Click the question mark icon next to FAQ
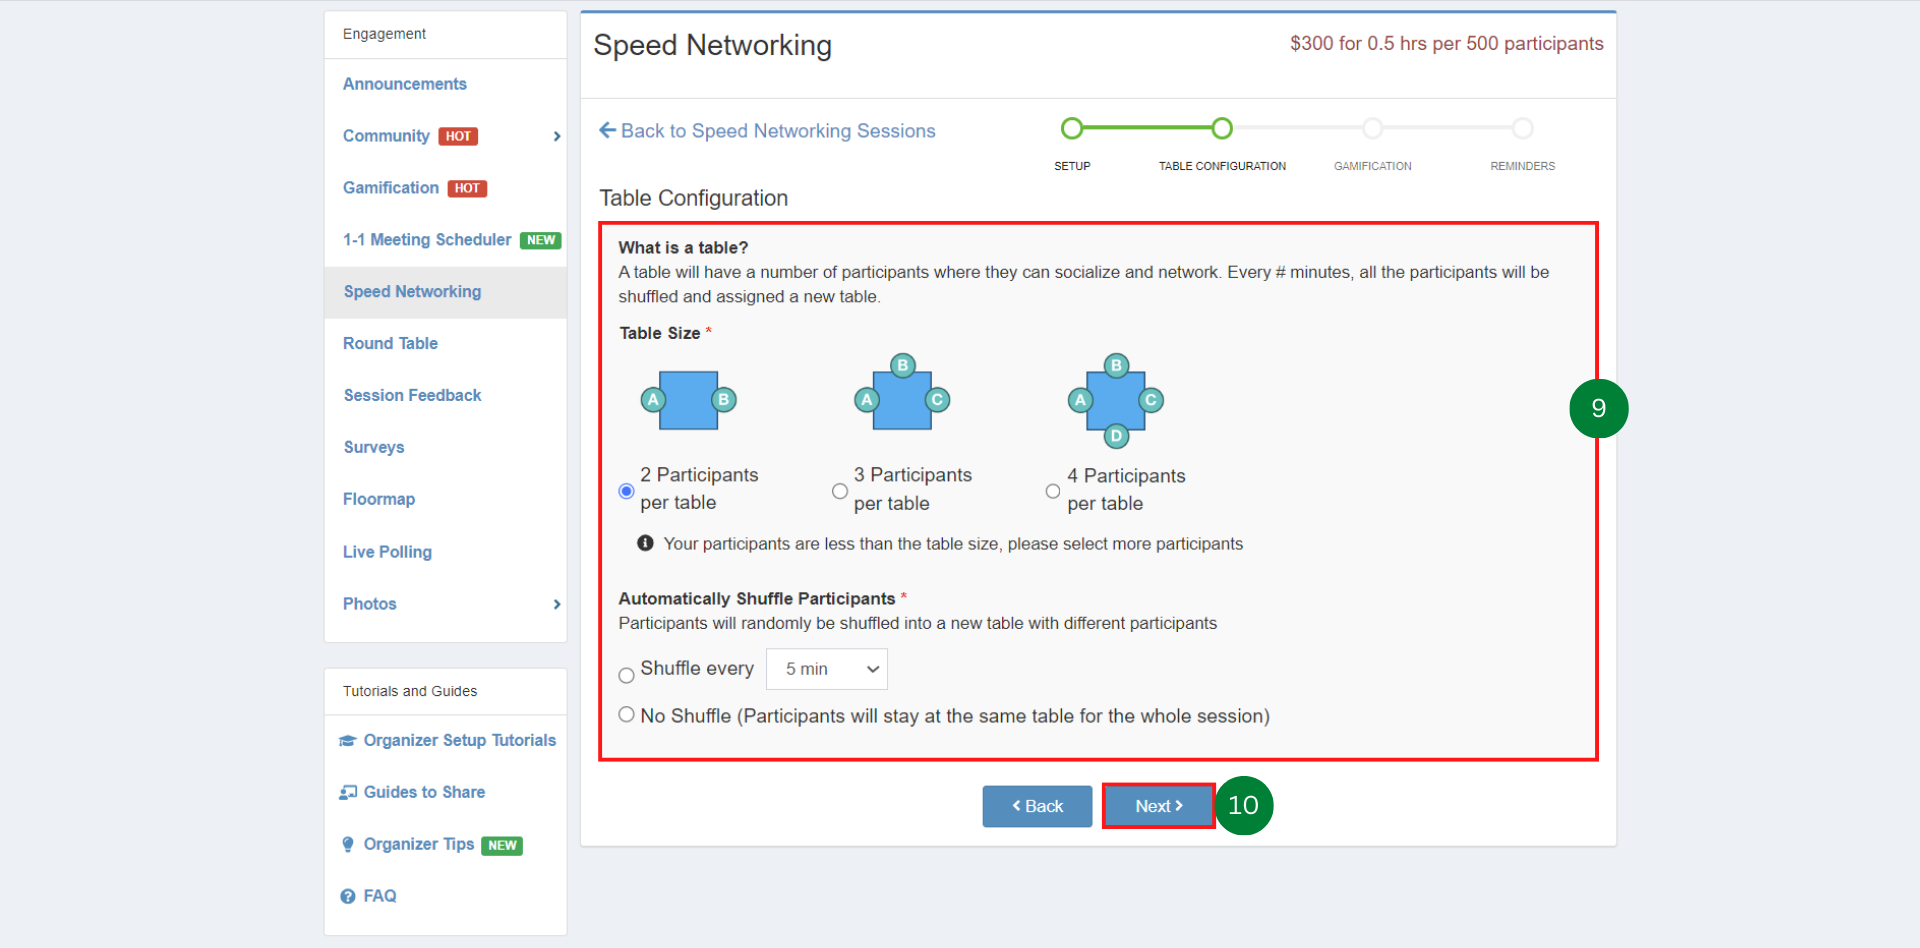This screenshot has height=948, width=1920. [x=347, y=896]
